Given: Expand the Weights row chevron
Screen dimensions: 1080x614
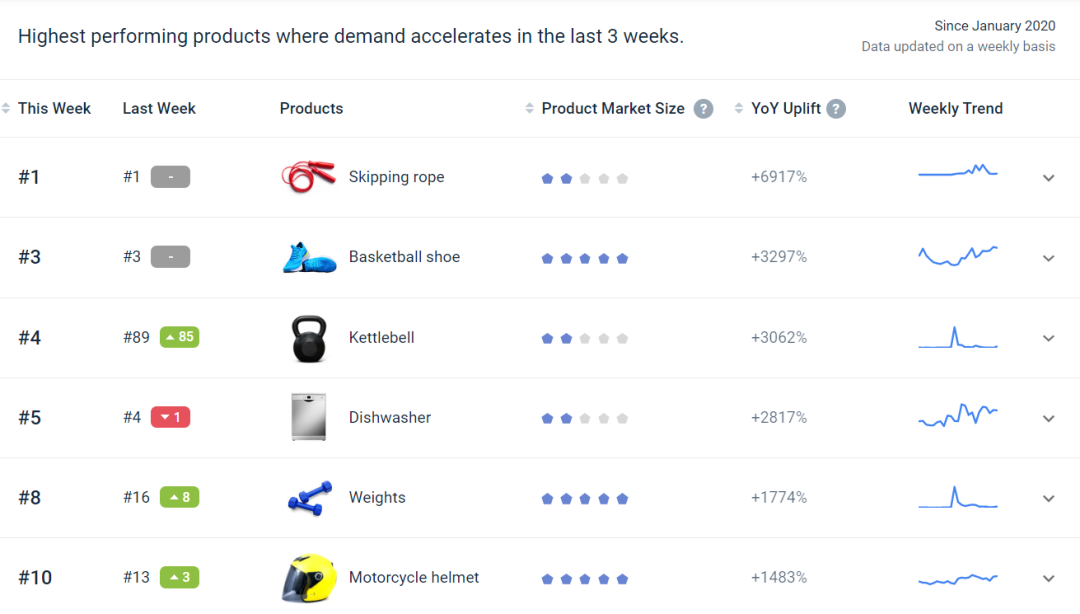Looking at the screenshot, I should pyautogui.click(x=1048, y=498).
